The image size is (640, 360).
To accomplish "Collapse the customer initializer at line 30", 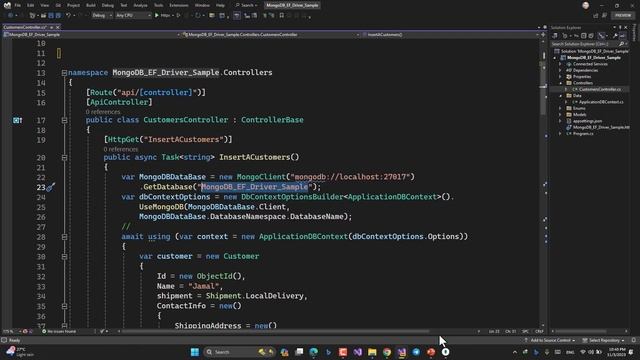I will click(64, 257).
